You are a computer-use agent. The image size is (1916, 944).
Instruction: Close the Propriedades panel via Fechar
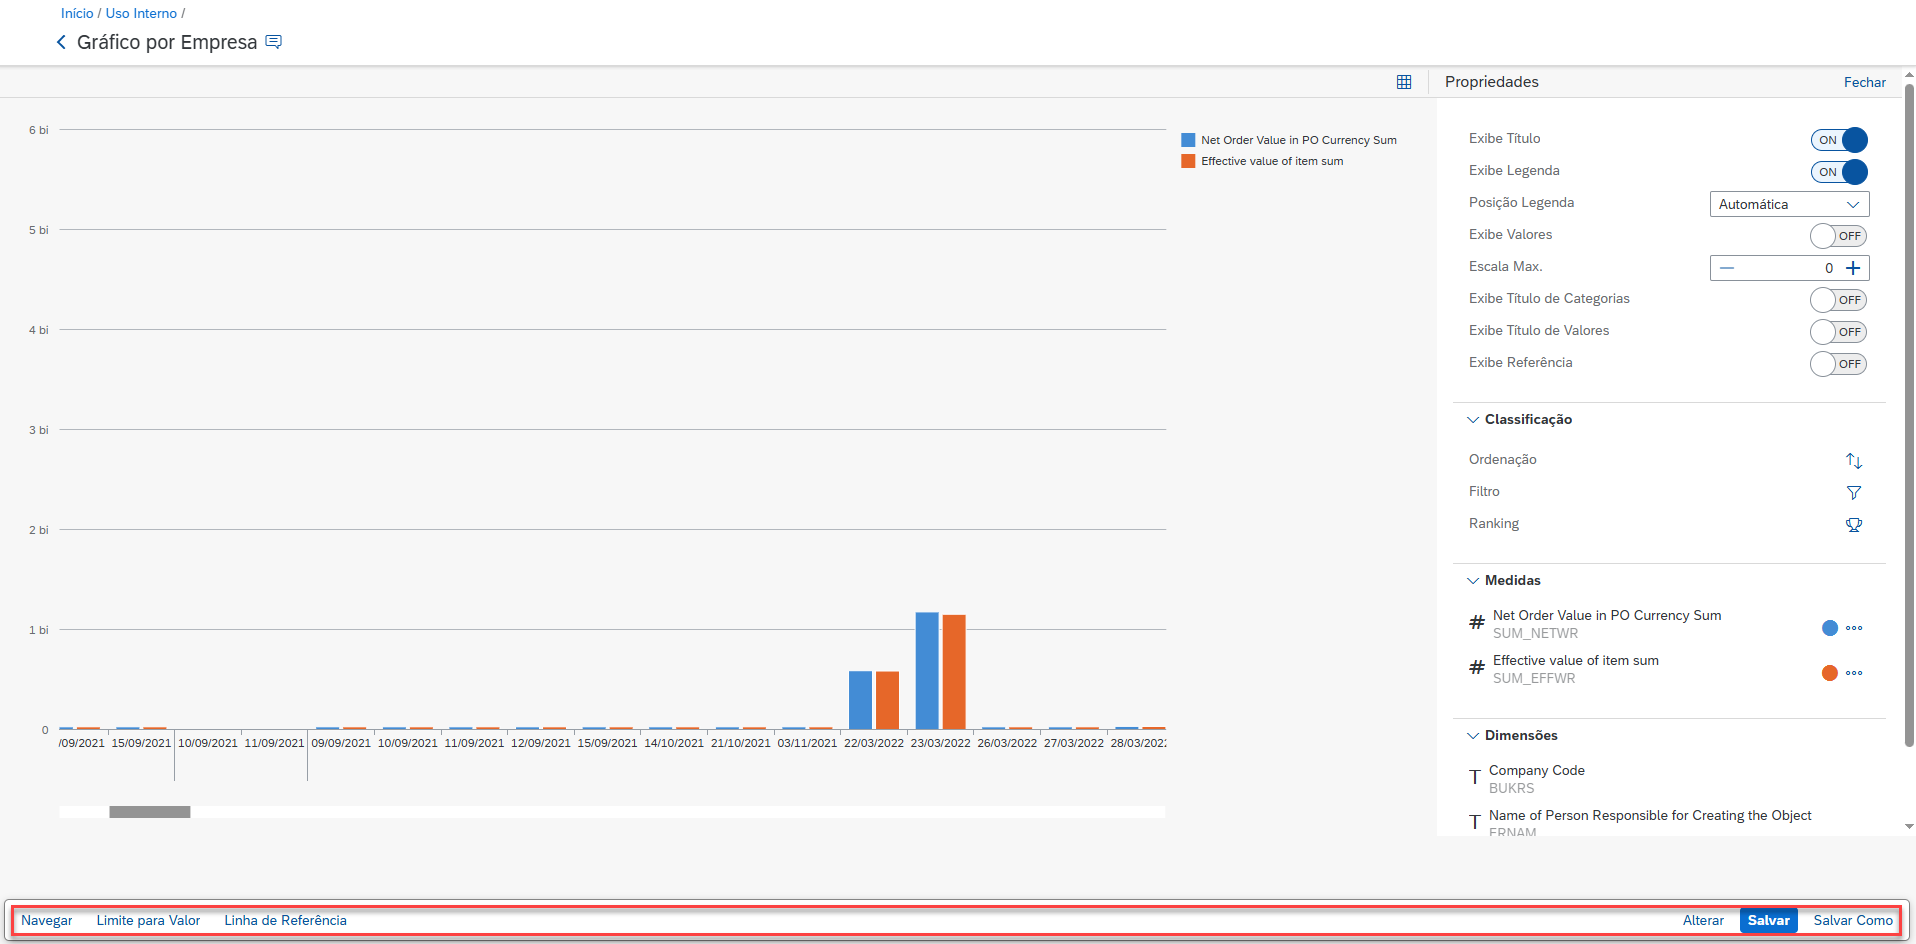[1864, 82]
